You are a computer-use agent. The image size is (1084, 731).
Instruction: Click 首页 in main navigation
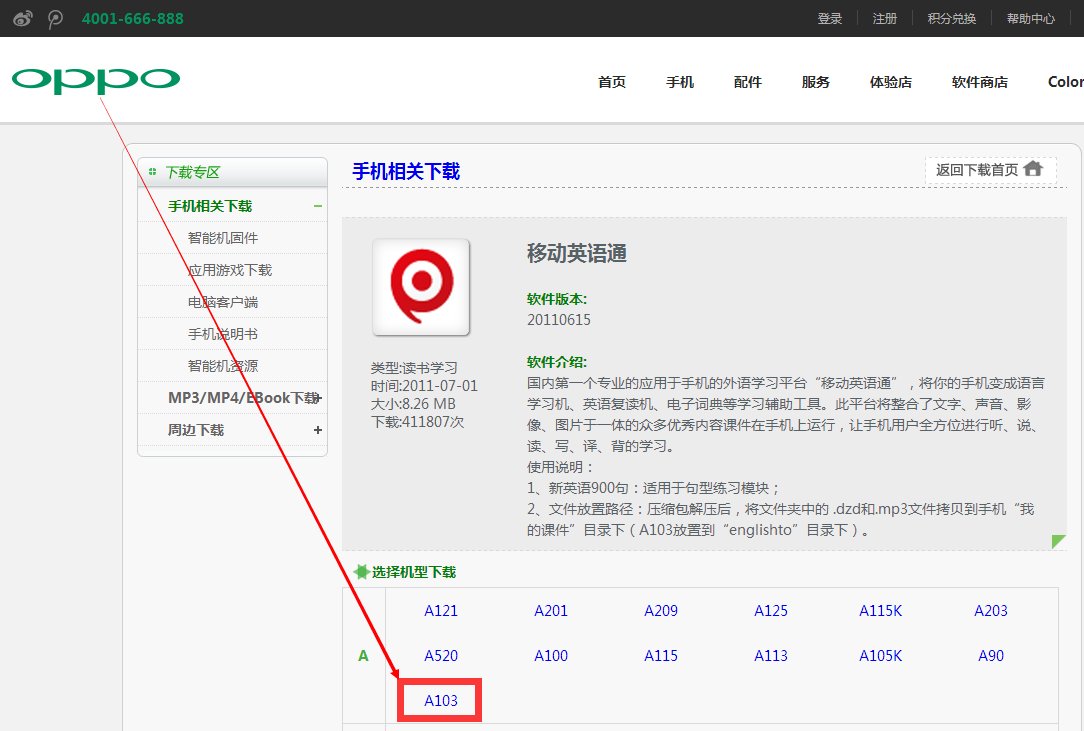tap(612, 82)
